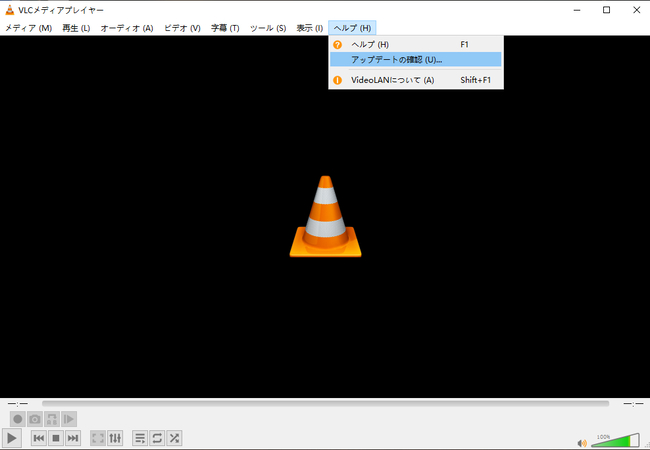Show the playlist
Viewport: 650px width, 450px height.
coord(140,438)
